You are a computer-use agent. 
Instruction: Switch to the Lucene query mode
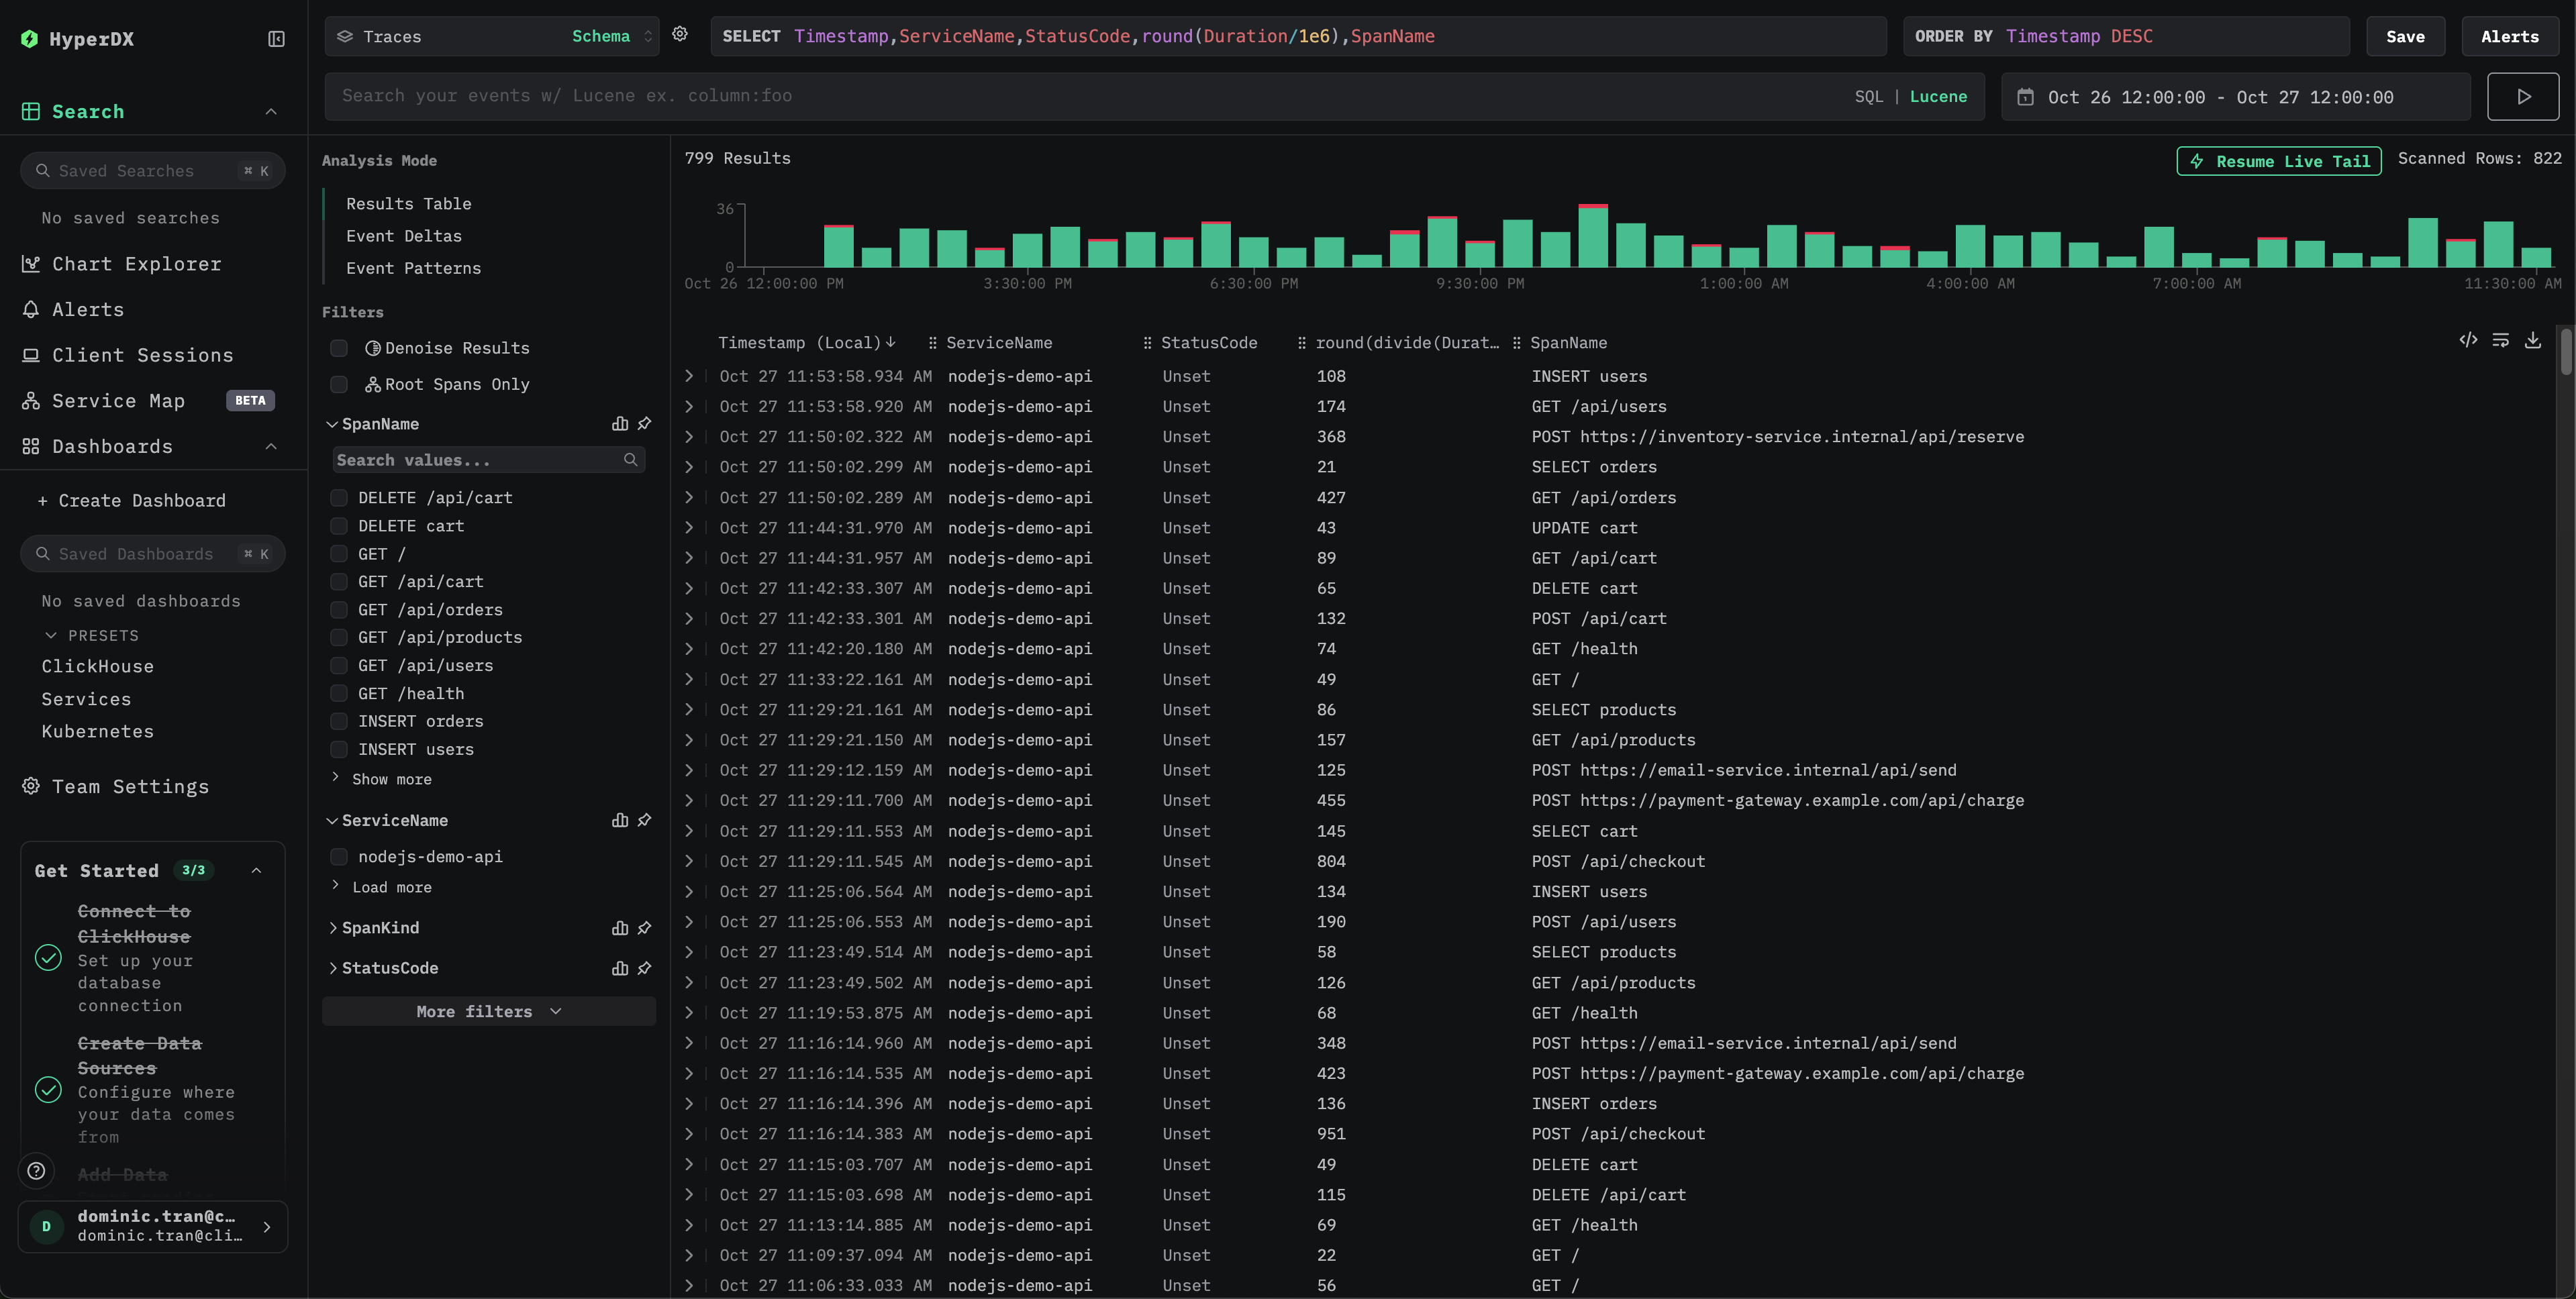click(1938, 96)
